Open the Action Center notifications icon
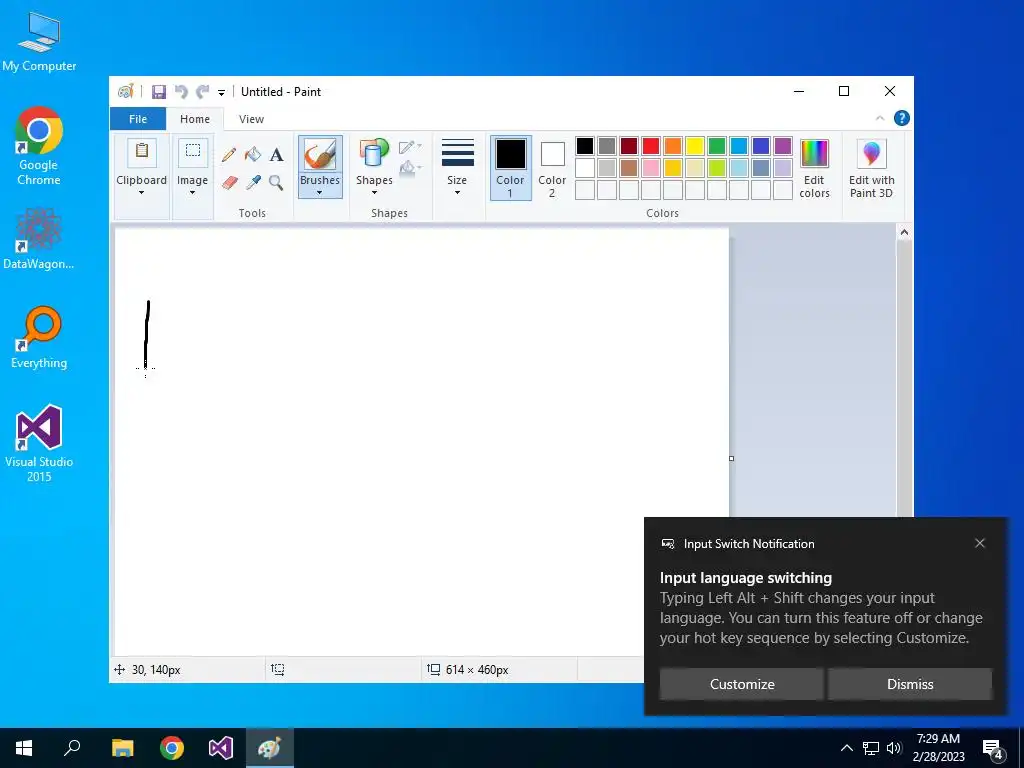The height and width of the screenshot is (768, 1024). [x=993, y=748]
